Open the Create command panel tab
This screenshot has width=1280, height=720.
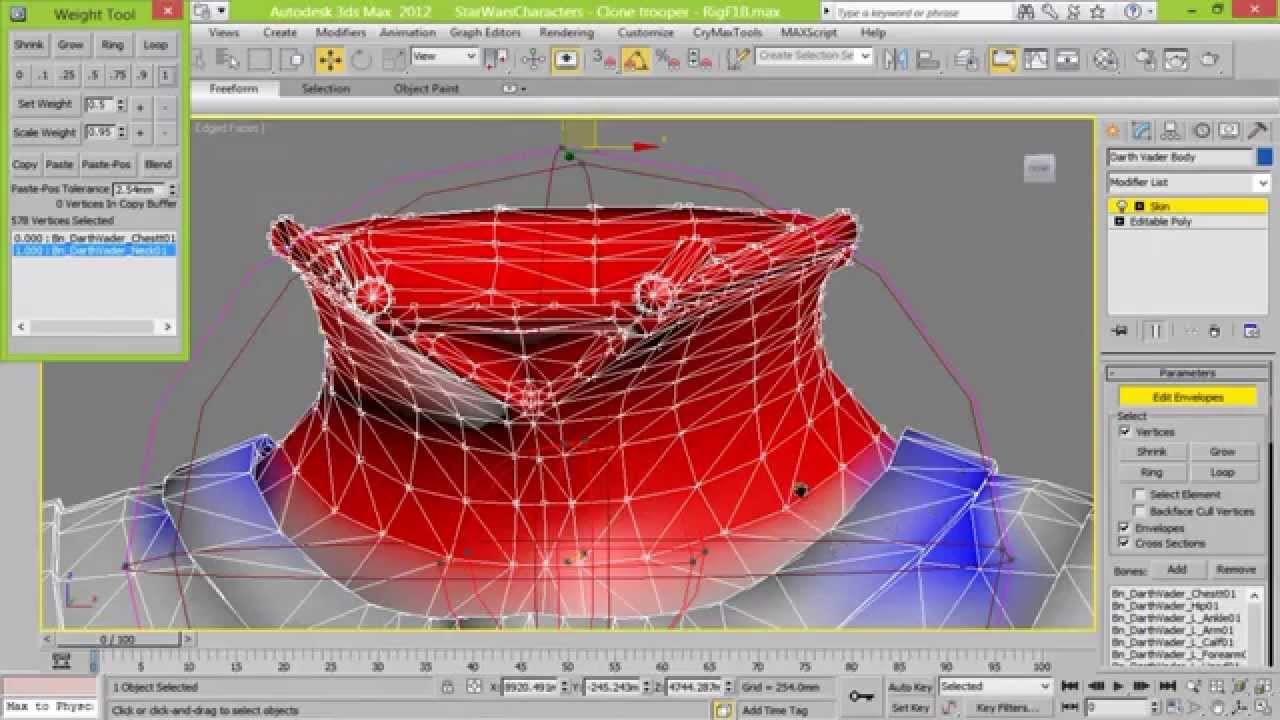pos(1112,131)
